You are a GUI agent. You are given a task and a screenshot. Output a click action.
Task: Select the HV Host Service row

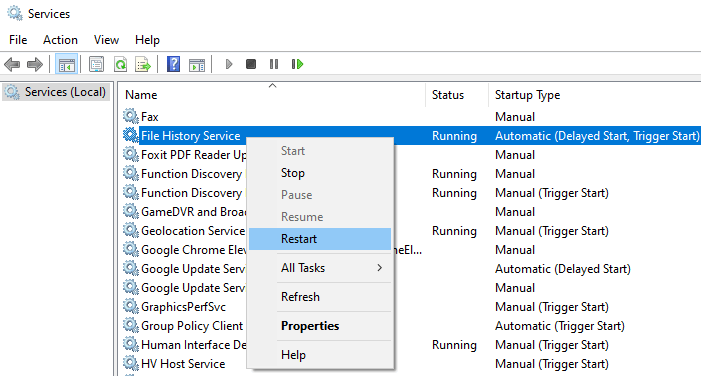coord(410,364)
